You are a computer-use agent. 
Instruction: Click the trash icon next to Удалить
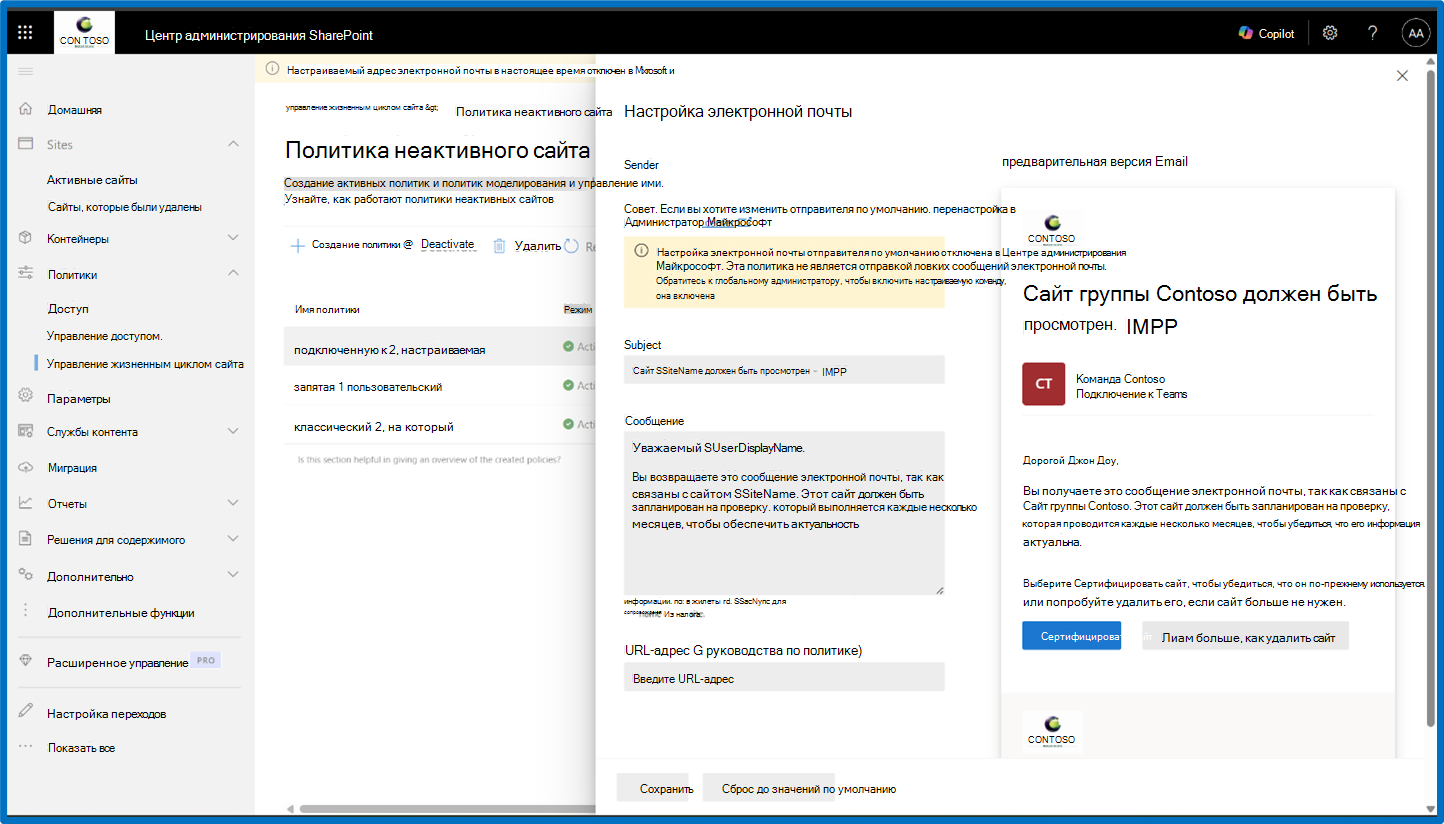pyautogui.click(x=499, y=245)
